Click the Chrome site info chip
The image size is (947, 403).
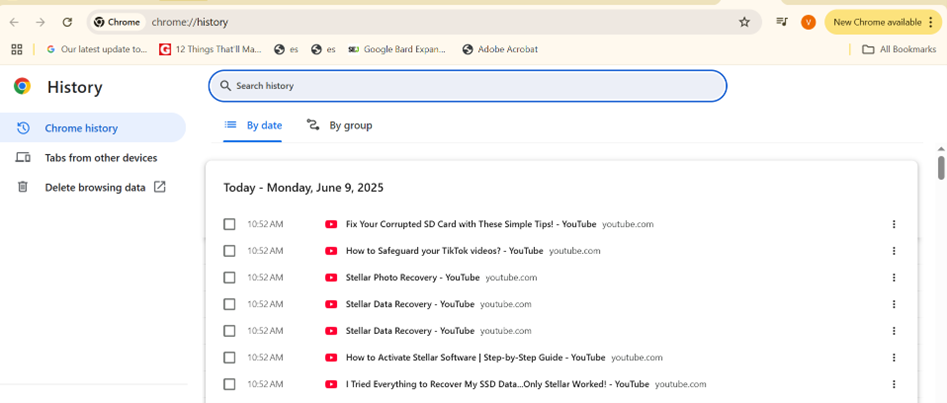coord(118,22)
